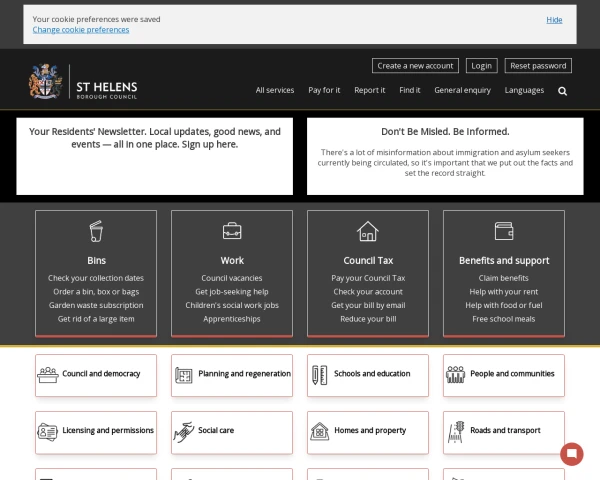Screen dimensions: 600x480
Task: Click the Social care hands icon
Action: [184, 431]
